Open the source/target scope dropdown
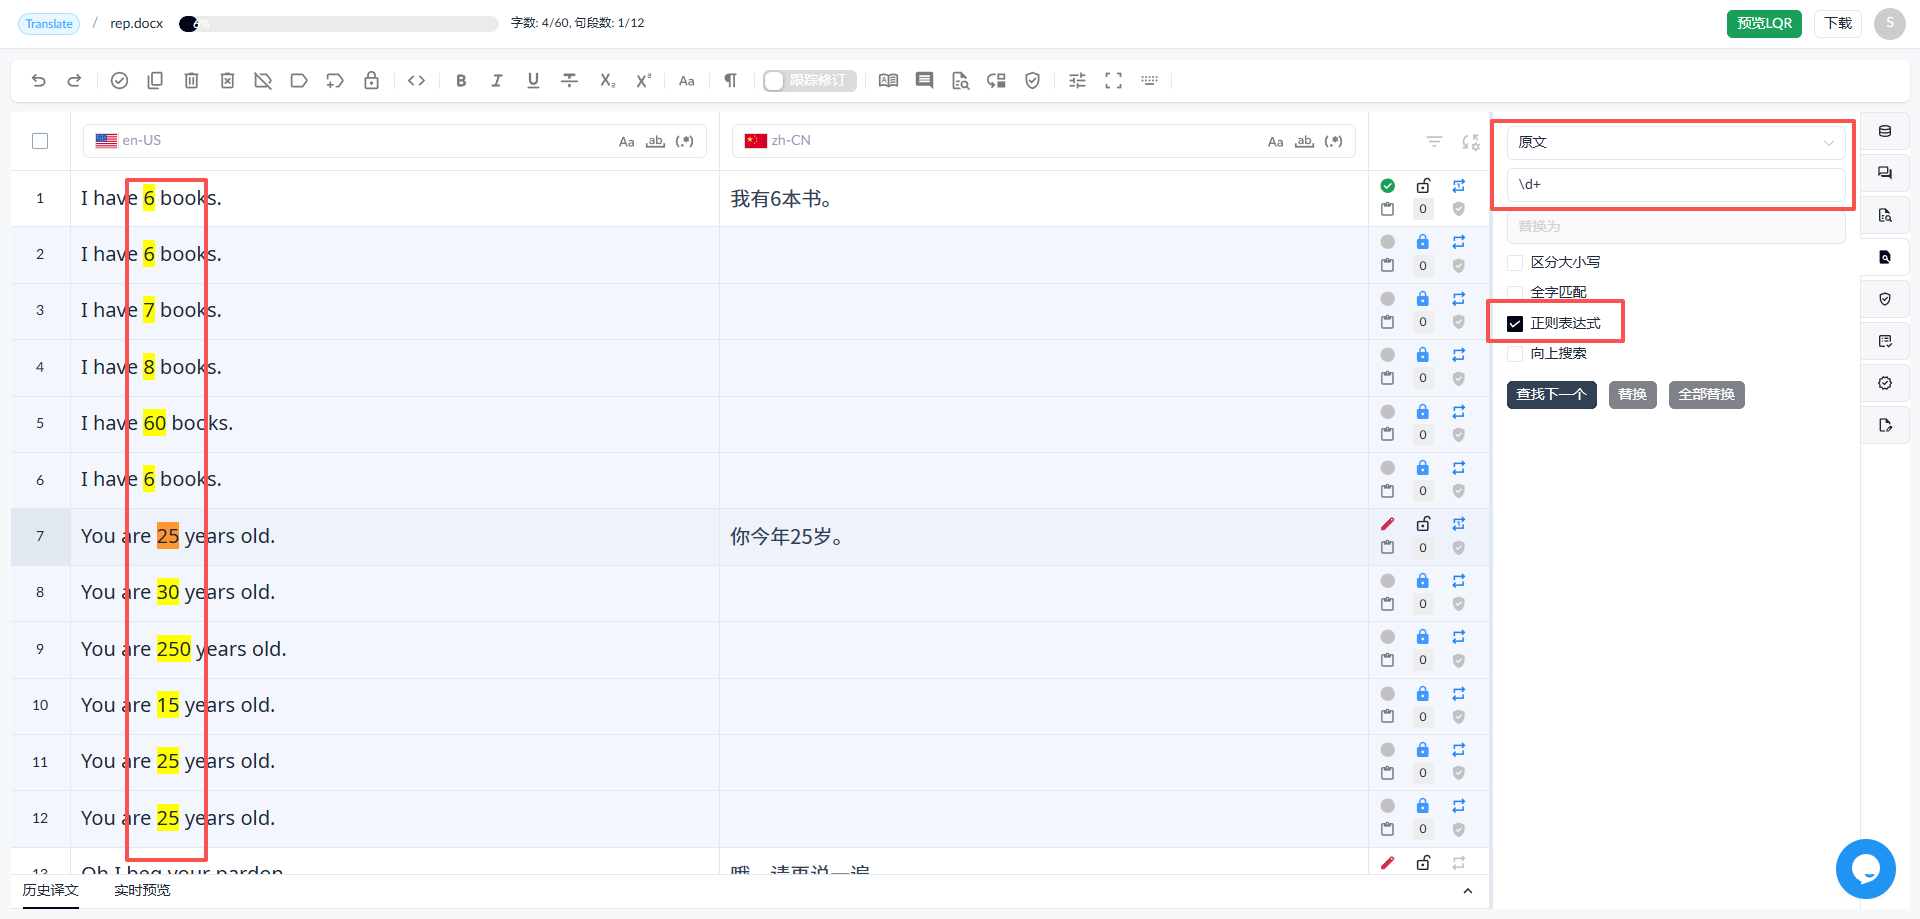 1676,143
